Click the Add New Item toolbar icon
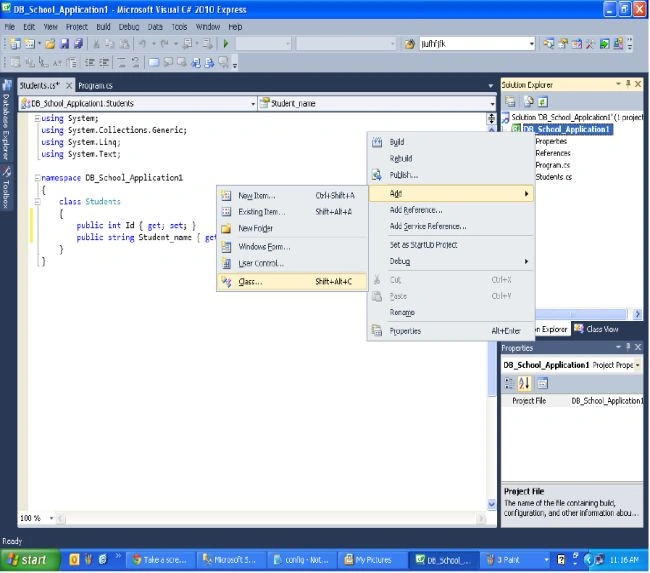The width and height of the screenshot is (650, 573). tap(29, 44)
